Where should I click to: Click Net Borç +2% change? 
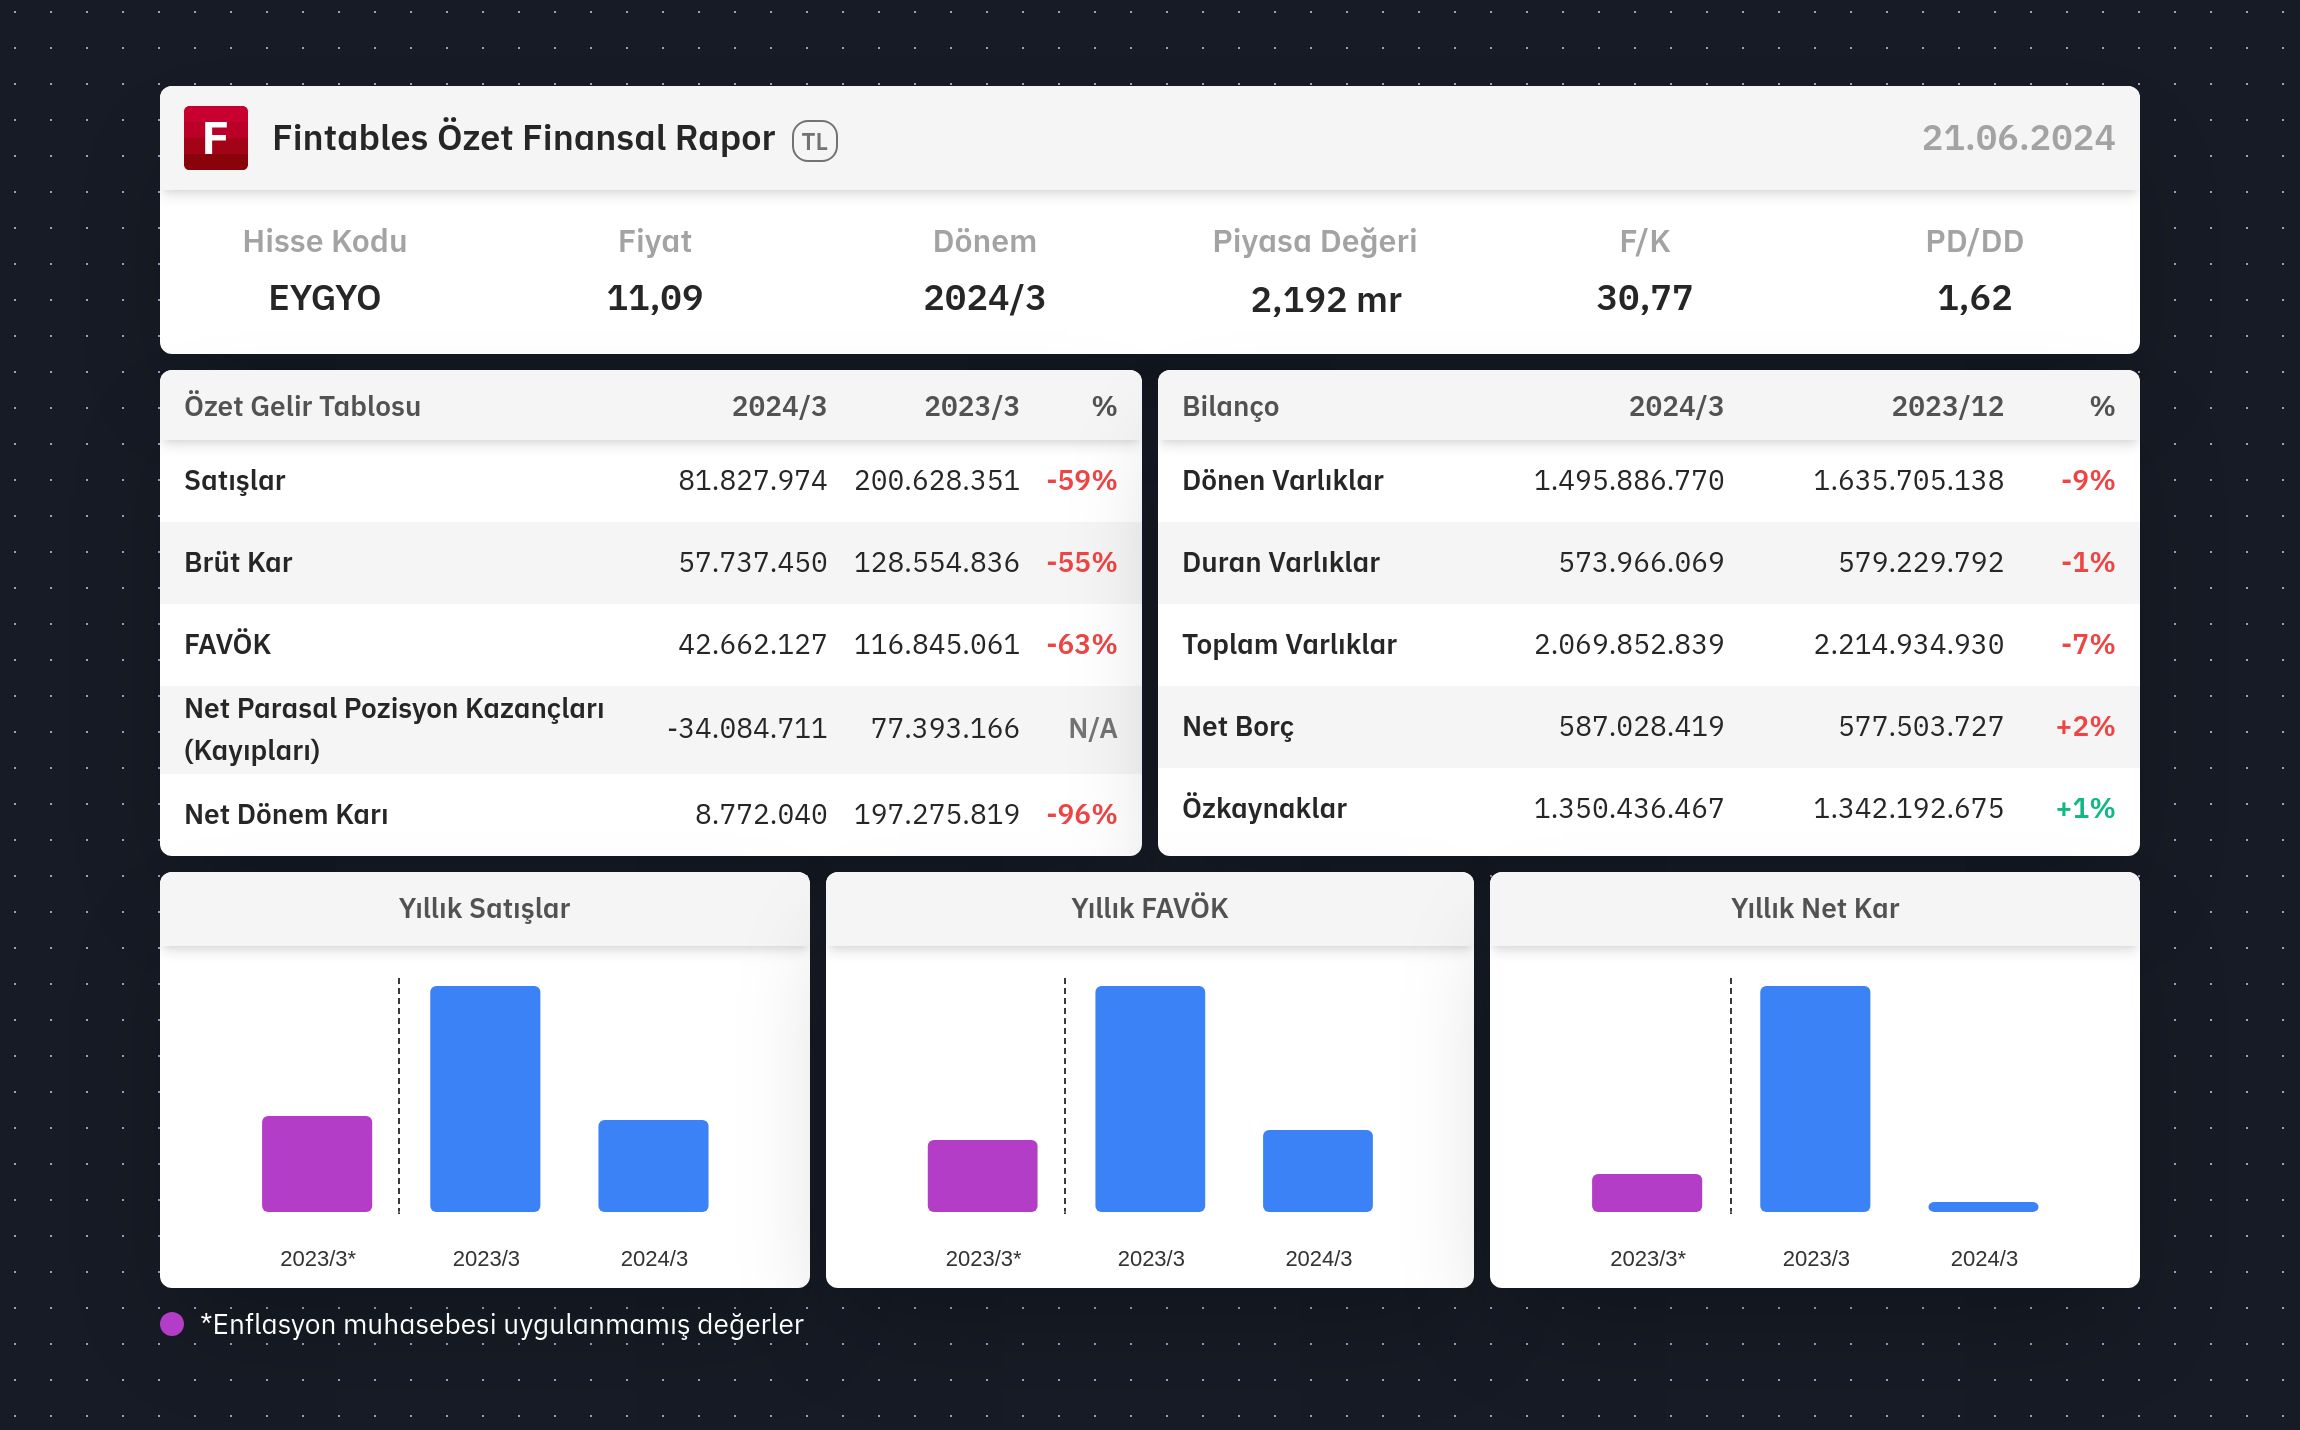pos(2085,726)
